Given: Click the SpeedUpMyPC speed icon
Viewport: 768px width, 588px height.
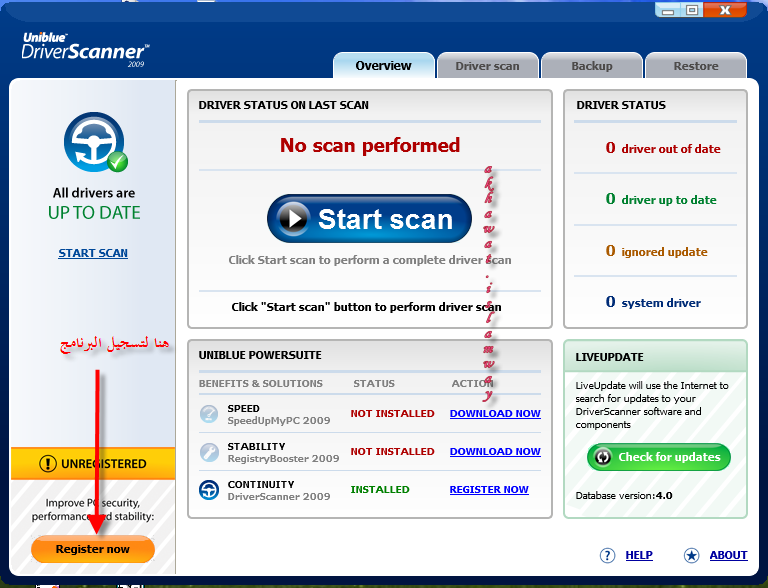Looking at the screenshot, I should pos(209,414).
